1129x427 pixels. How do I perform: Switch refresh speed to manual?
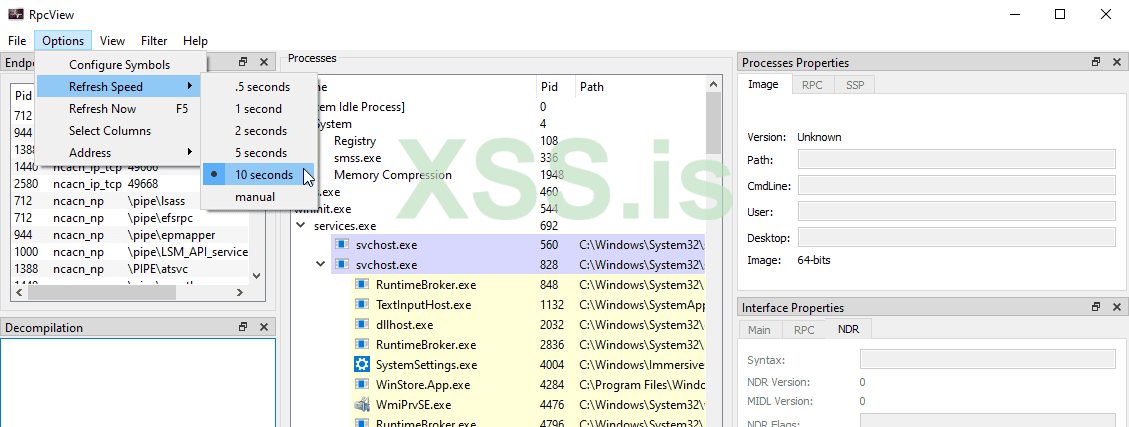tap(258, 197)
